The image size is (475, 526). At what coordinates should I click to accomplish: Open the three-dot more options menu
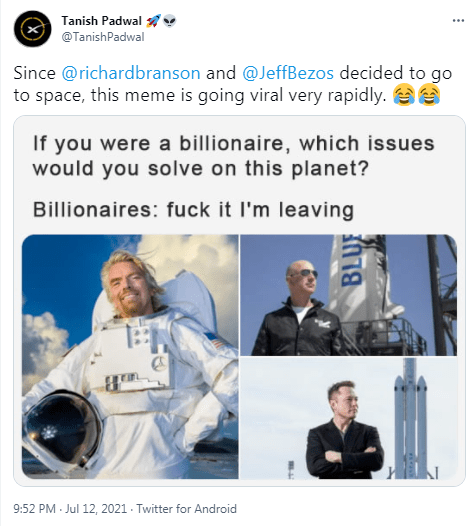pyautogui.click(x=458, y=21)
